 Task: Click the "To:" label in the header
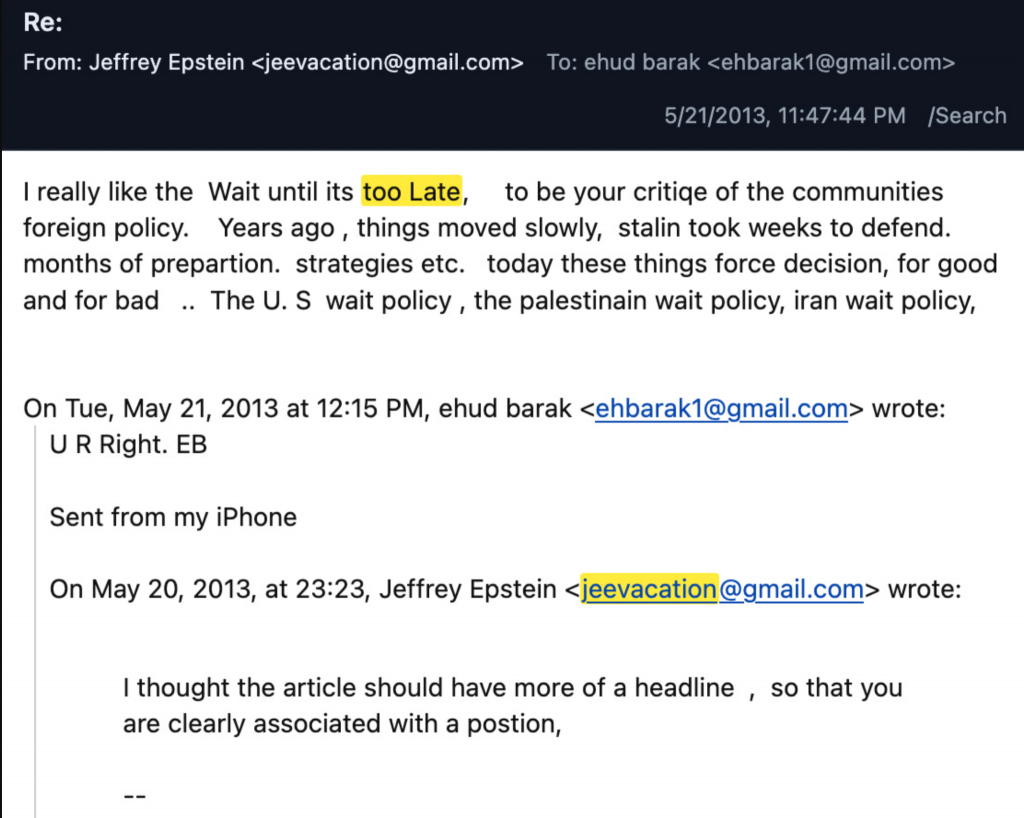[563, 62]
